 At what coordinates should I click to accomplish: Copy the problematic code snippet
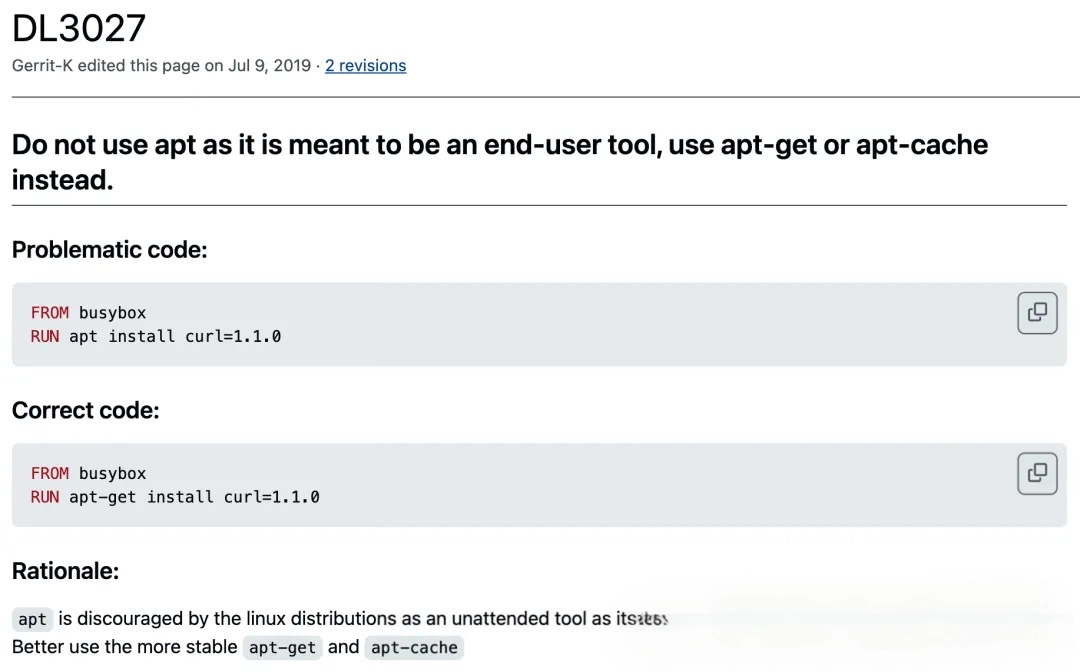click(1037, 312)
